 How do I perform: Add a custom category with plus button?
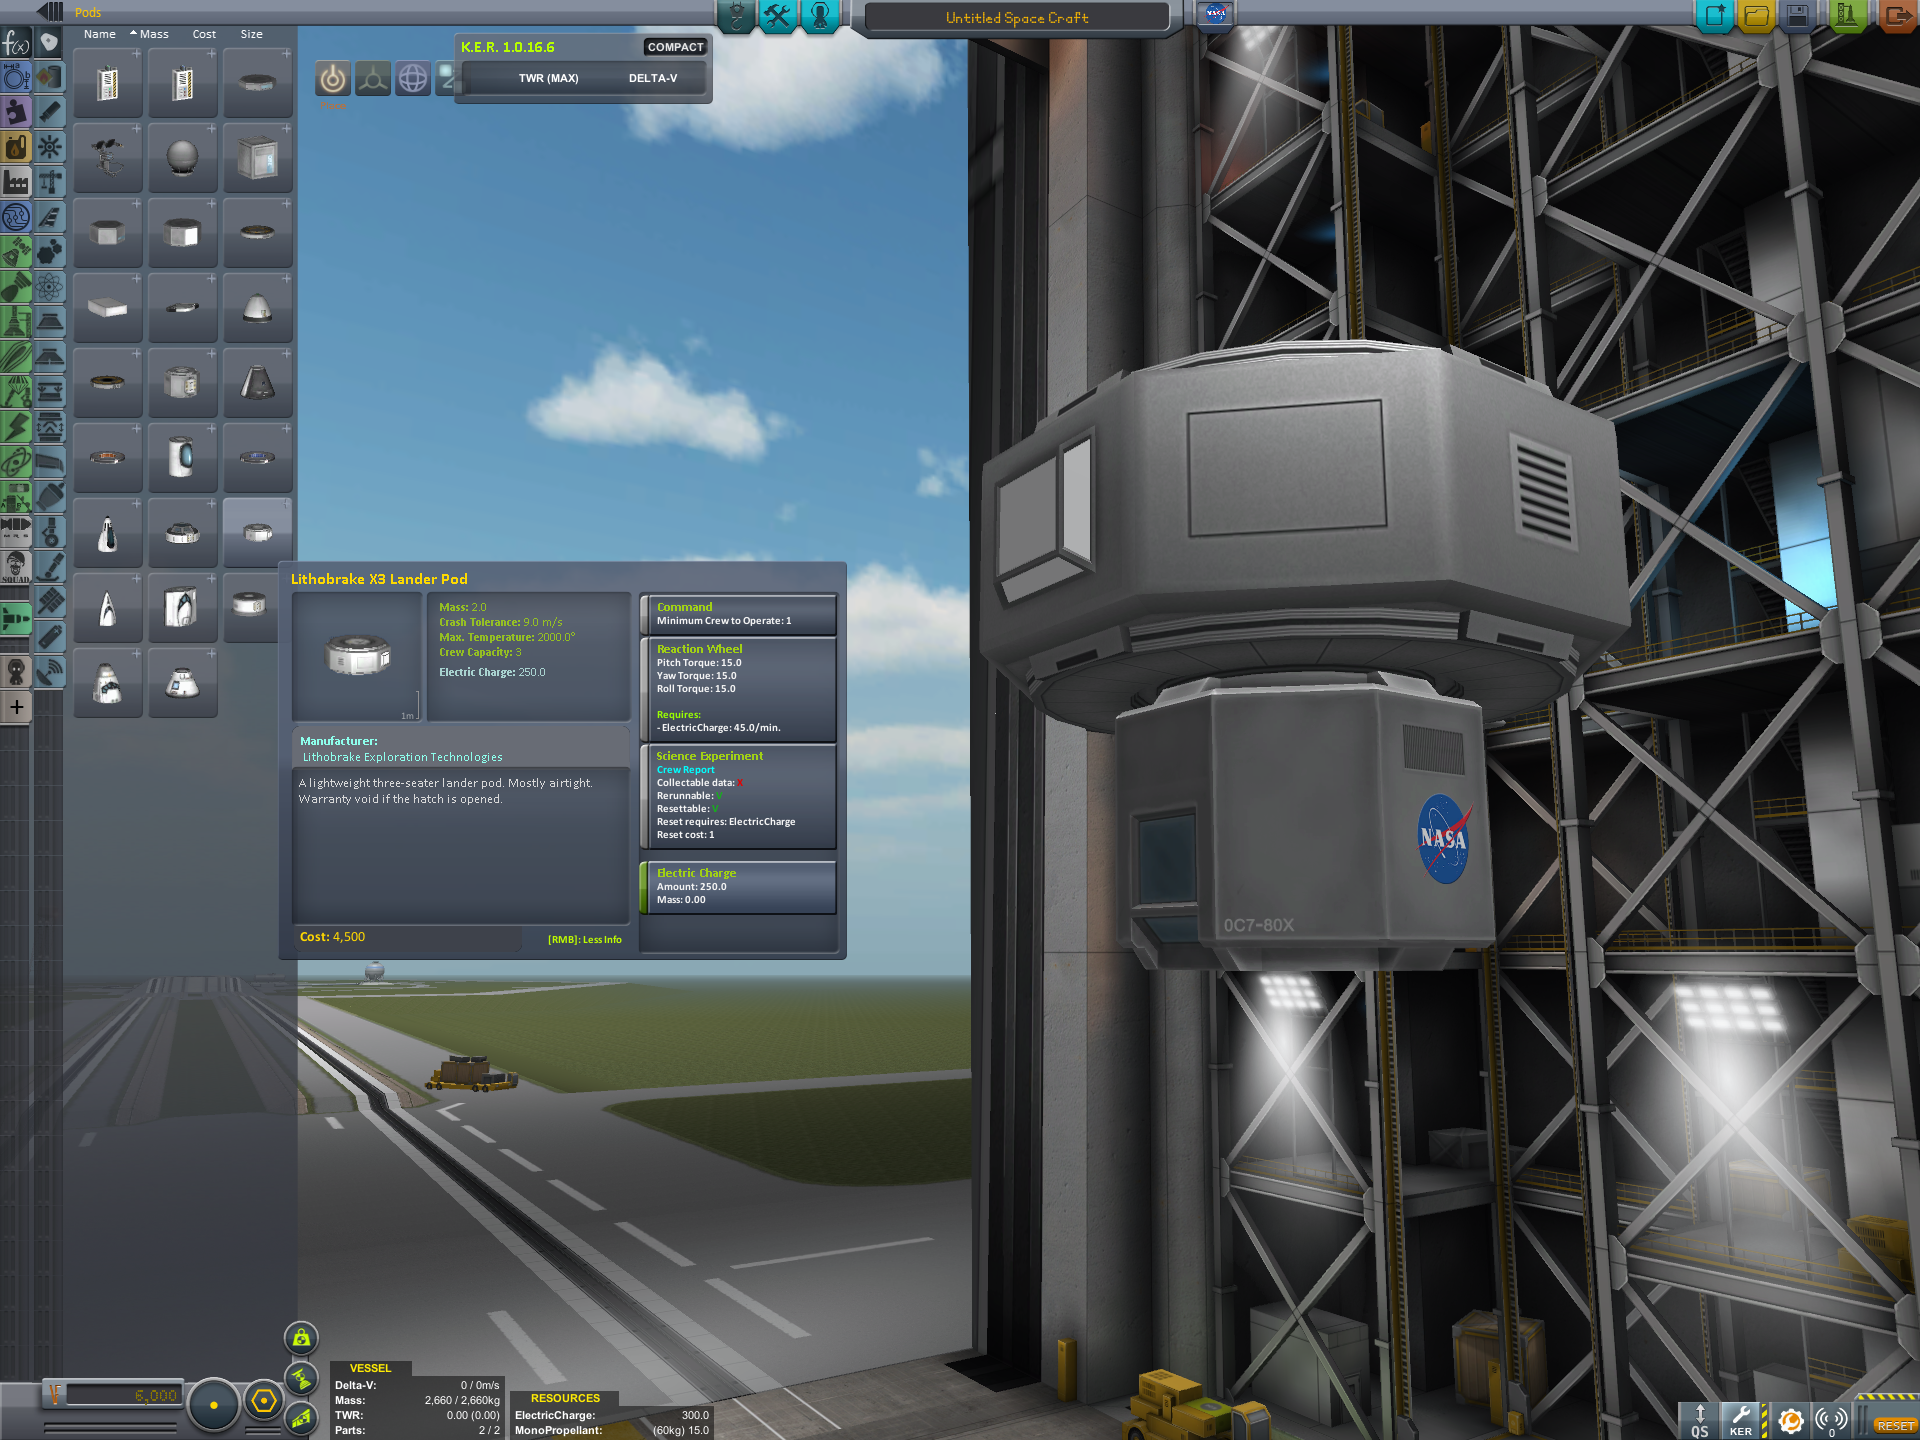(x=16, y=707)
